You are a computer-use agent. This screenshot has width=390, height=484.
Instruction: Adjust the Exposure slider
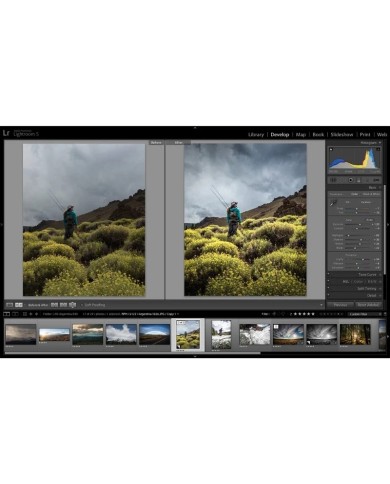click(x=360, y=225)
